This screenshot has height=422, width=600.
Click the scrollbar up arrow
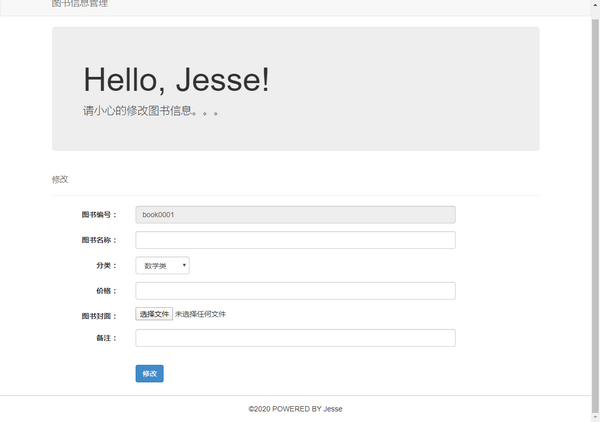[595, 5]
